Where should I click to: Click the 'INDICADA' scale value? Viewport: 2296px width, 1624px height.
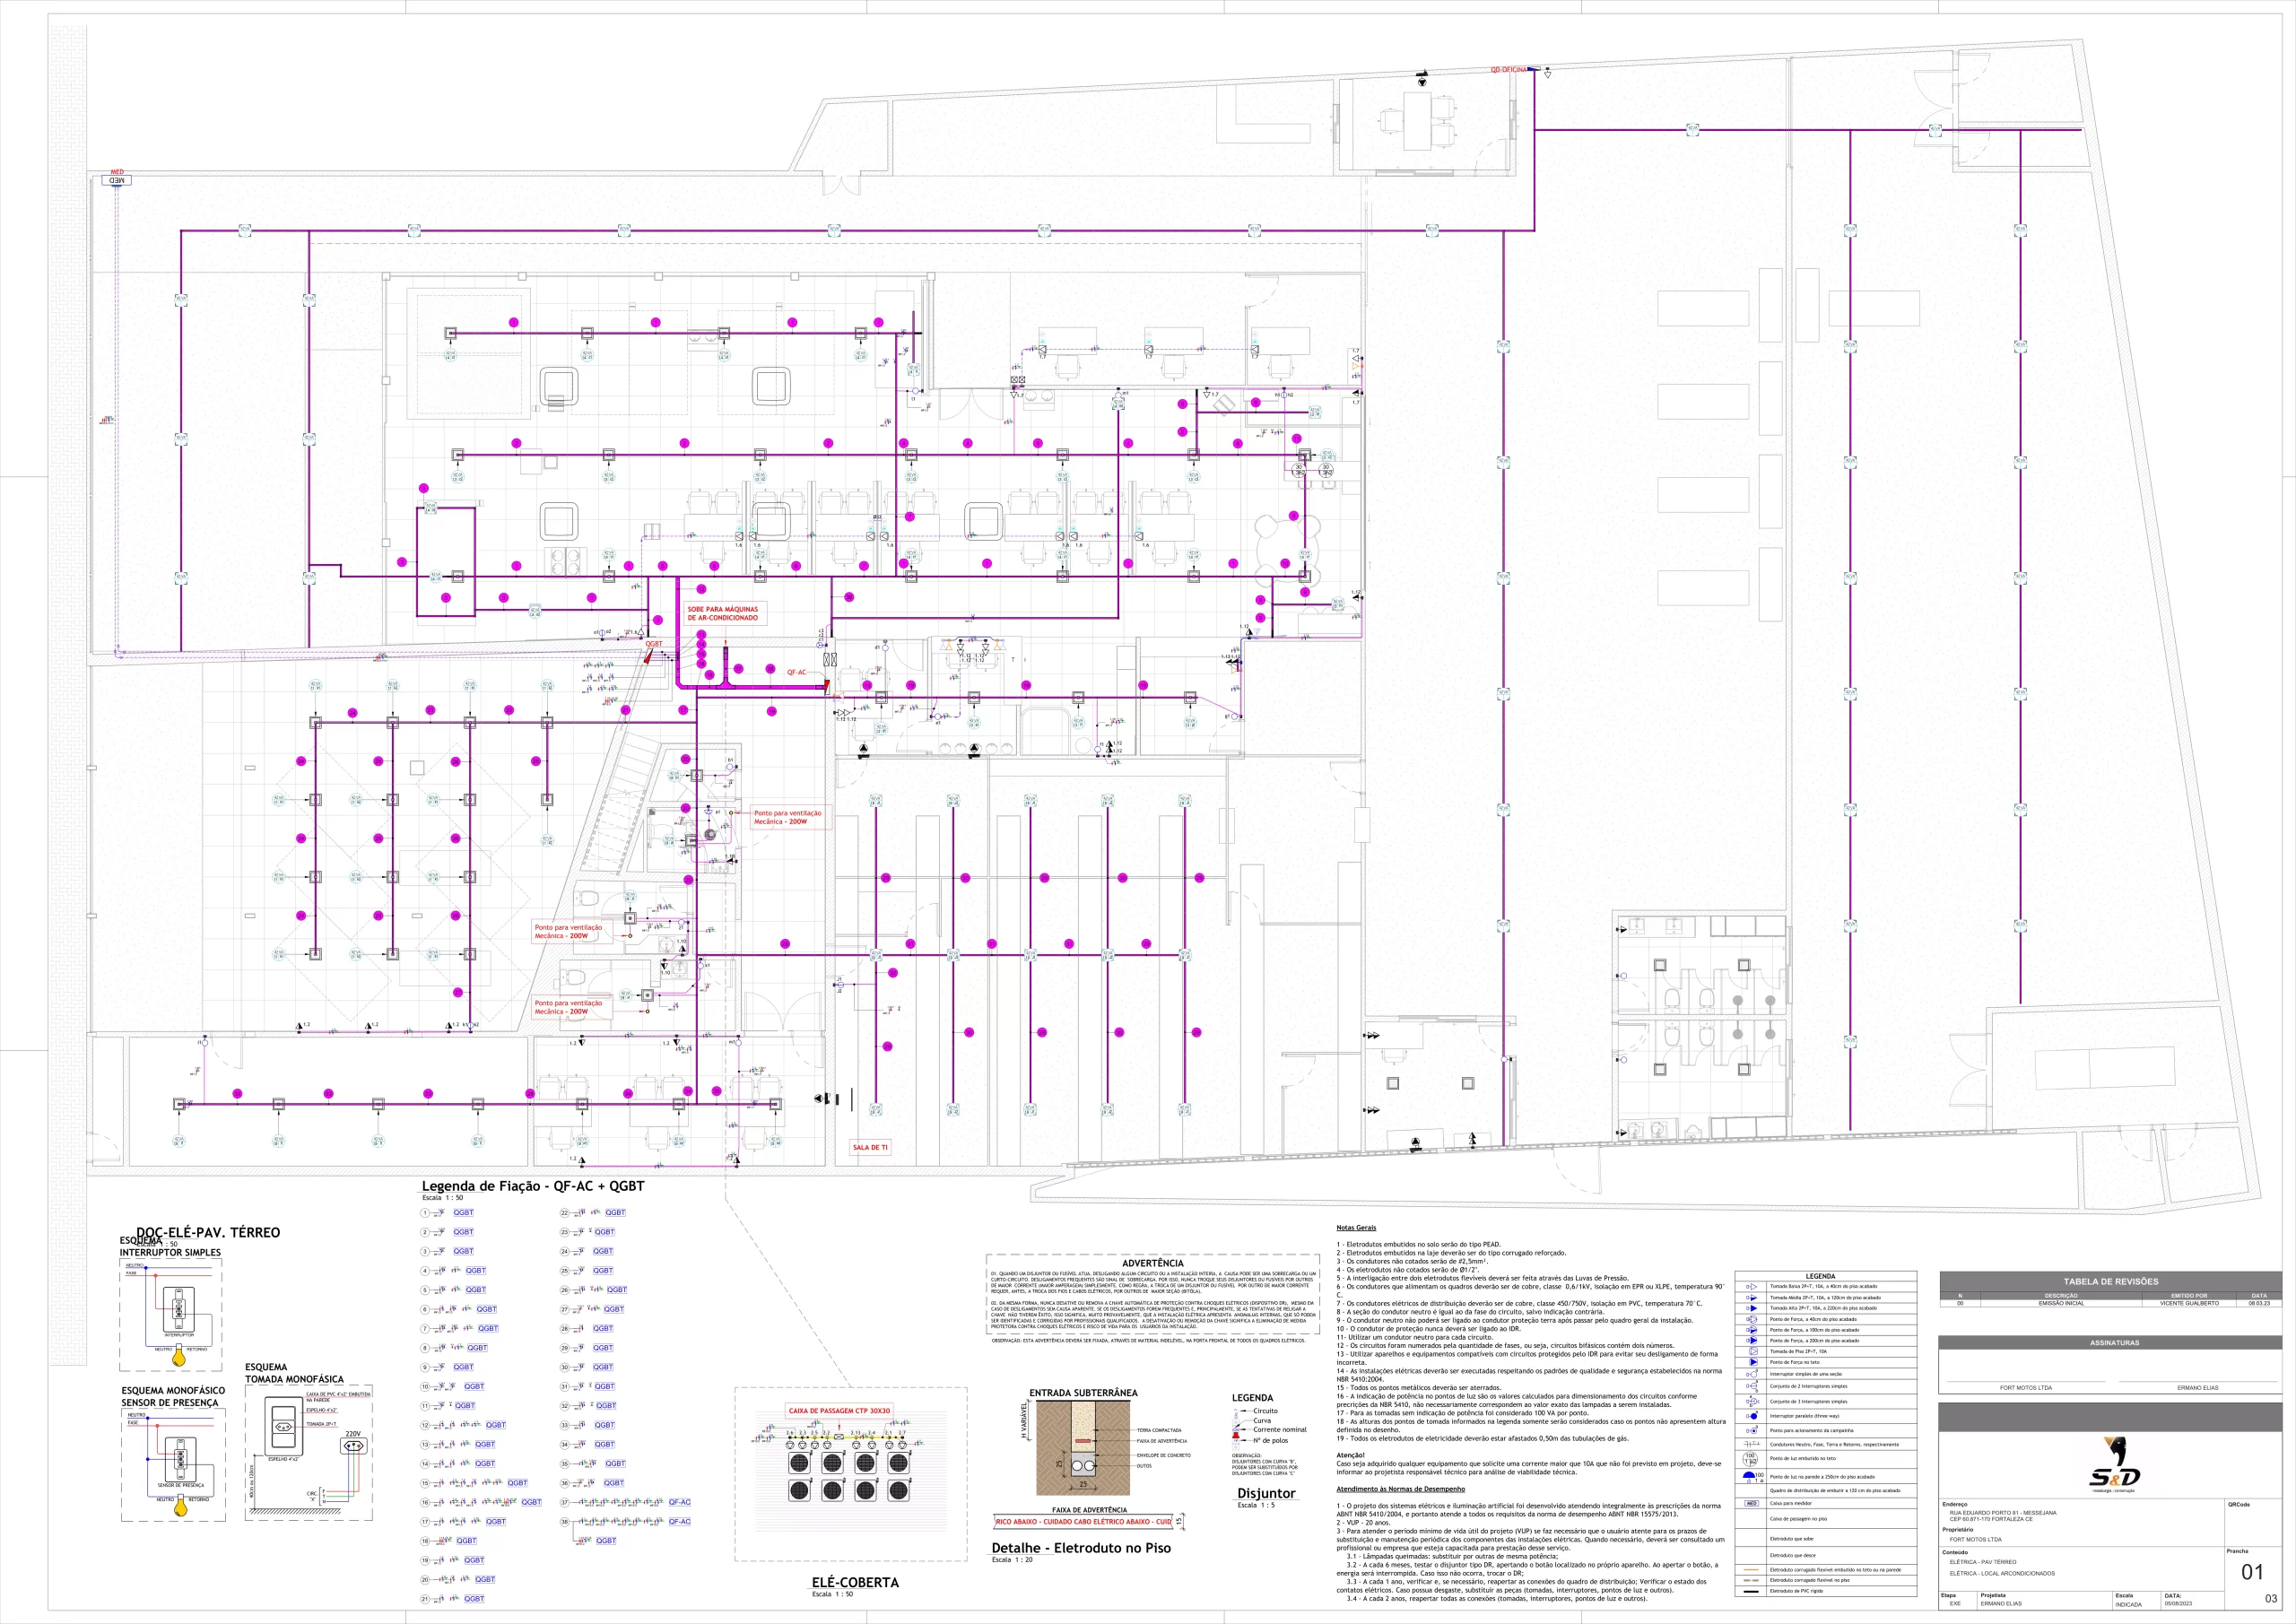point(2128,1604)
